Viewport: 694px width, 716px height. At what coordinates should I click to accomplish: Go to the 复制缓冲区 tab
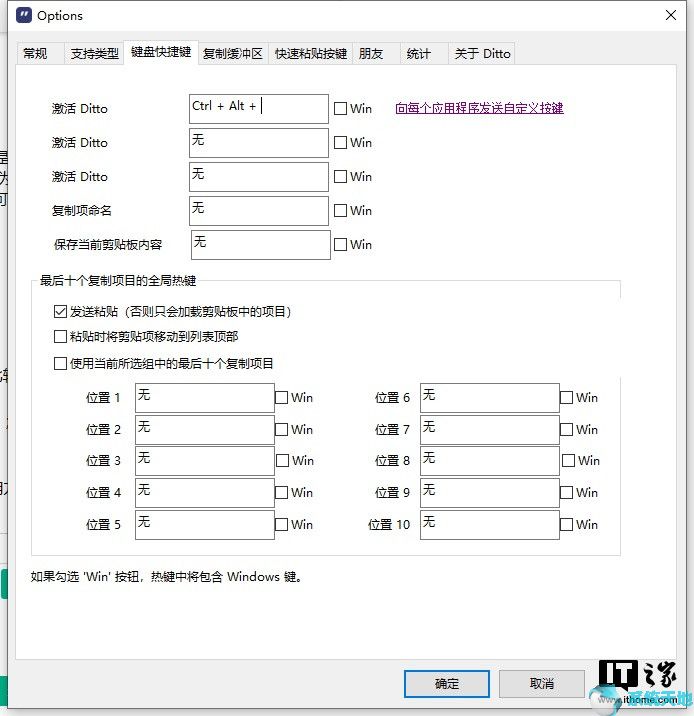click(233, 54)
